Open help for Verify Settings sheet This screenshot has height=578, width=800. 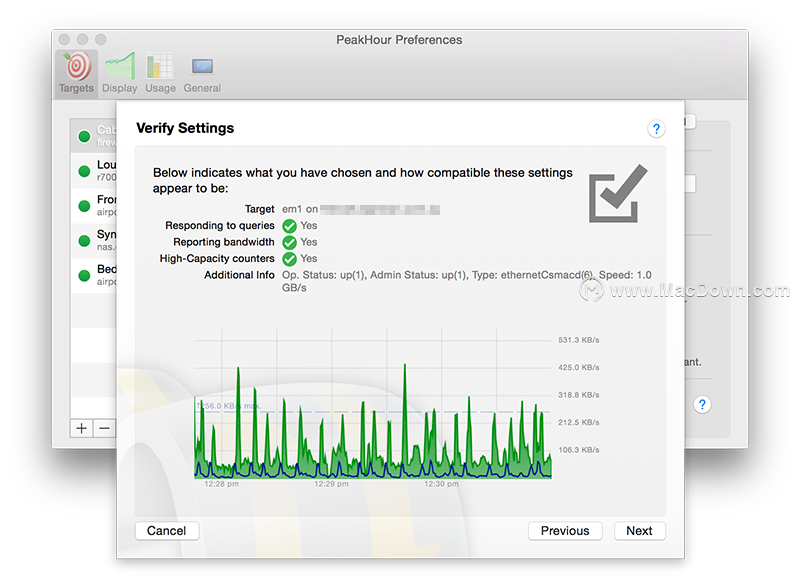pos(656,129)
